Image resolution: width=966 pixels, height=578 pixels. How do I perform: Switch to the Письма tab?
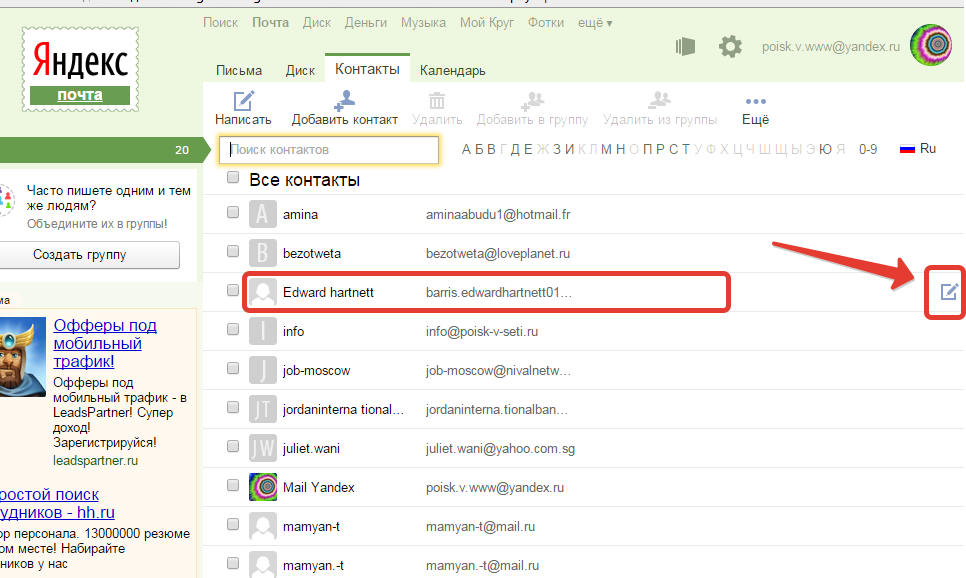point(239,70)
